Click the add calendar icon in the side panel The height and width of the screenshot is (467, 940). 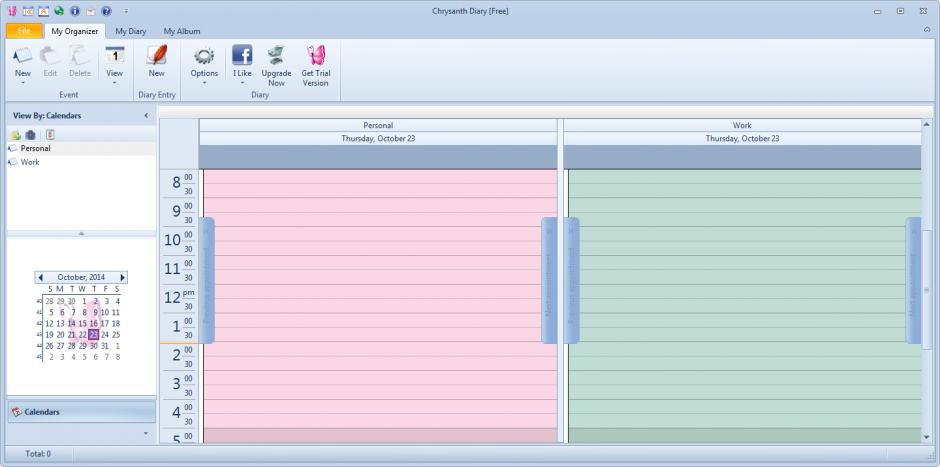pyautogui.click(x=16, y=135)
